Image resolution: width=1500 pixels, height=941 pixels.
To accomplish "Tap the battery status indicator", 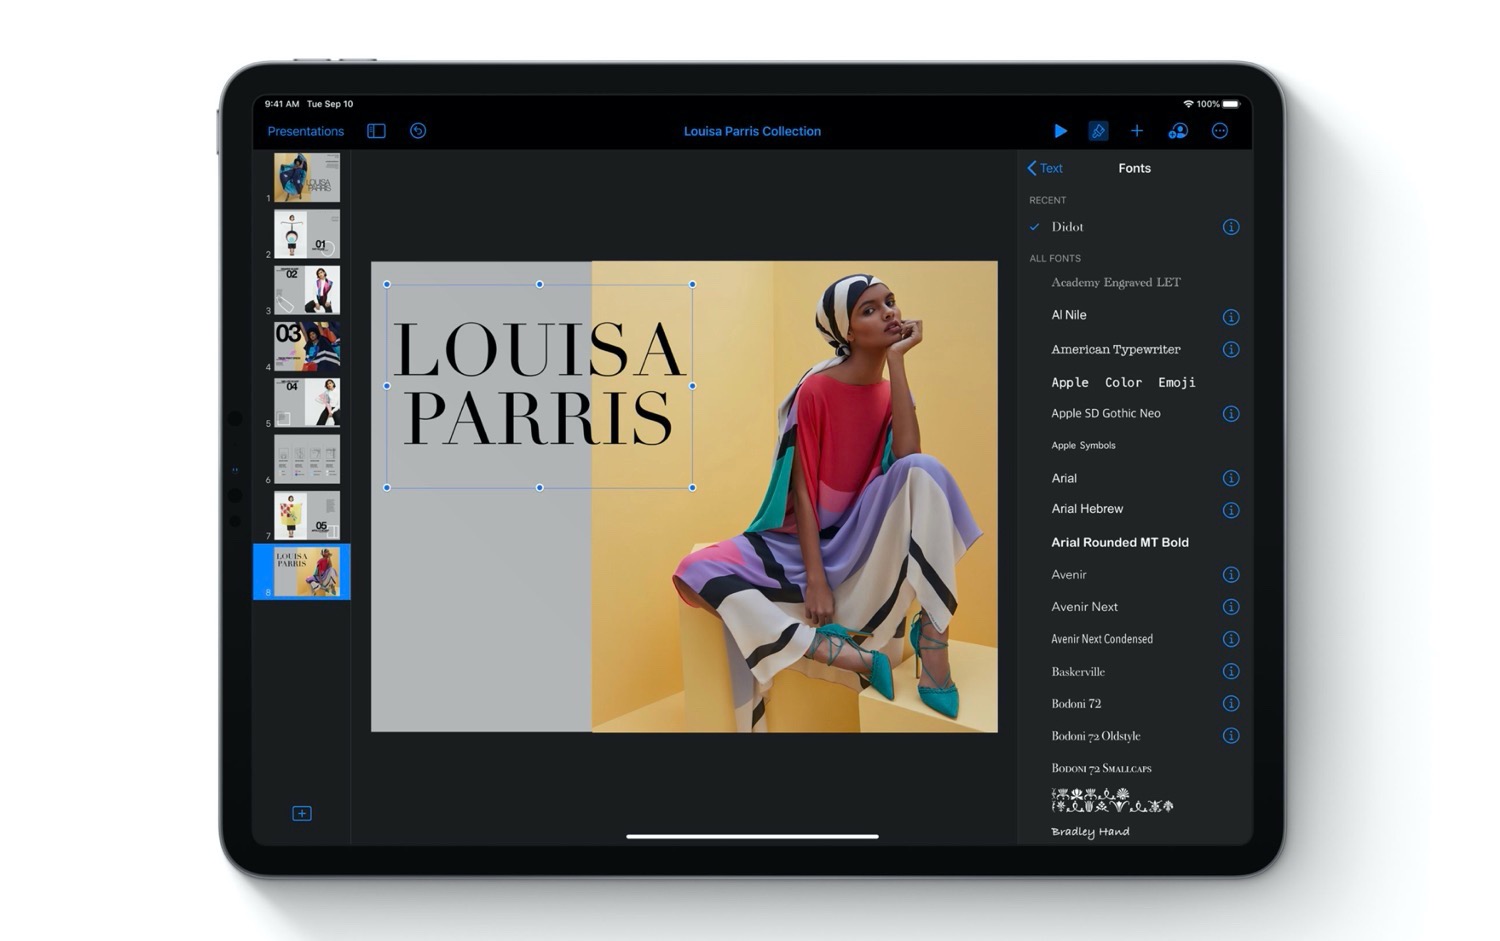I will 1231,104.
